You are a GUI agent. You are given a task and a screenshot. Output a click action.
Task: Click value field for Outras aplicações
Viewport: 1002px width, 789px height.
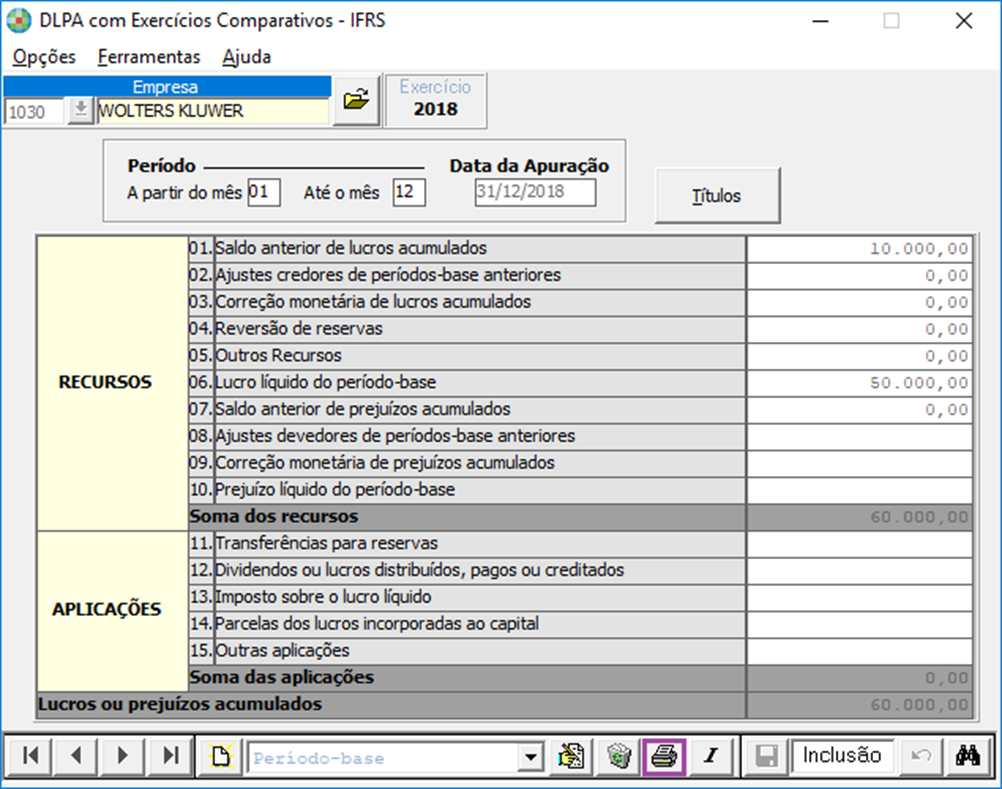click(859, 651)
